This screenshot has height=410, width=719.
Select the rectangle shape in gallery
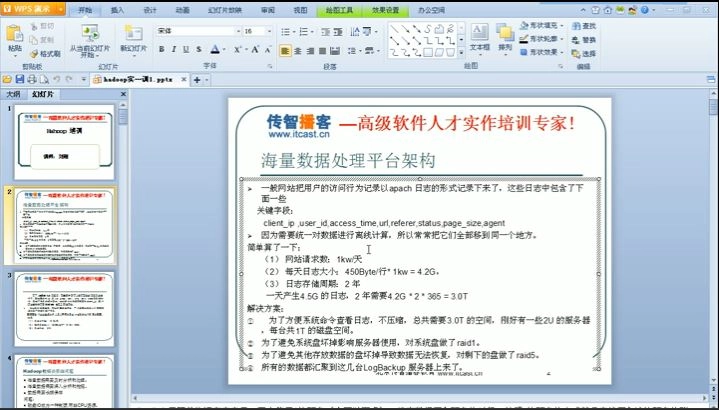point(428,52)
